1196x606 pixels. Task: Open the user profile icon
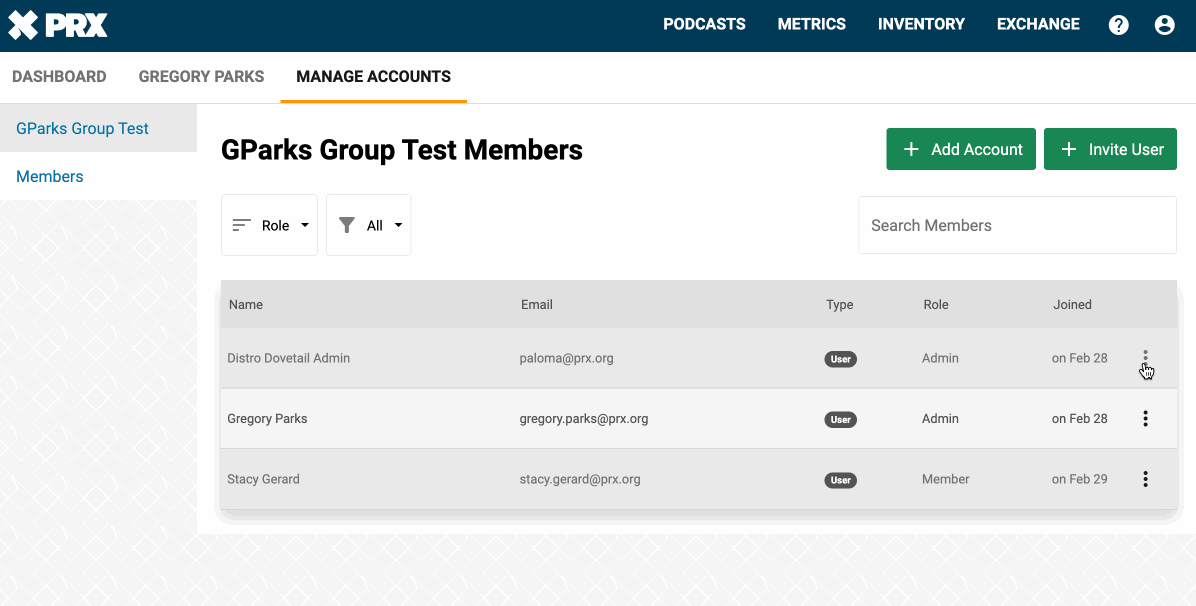[1164, 25]
